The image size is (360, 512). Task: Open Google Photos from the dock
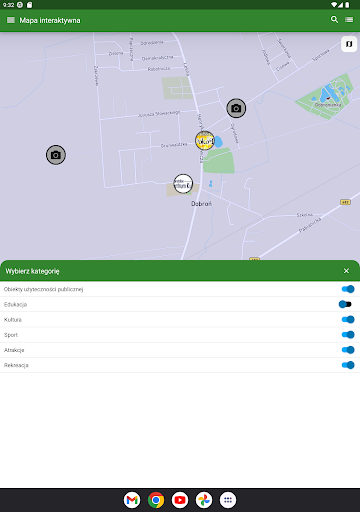(204, 500)
